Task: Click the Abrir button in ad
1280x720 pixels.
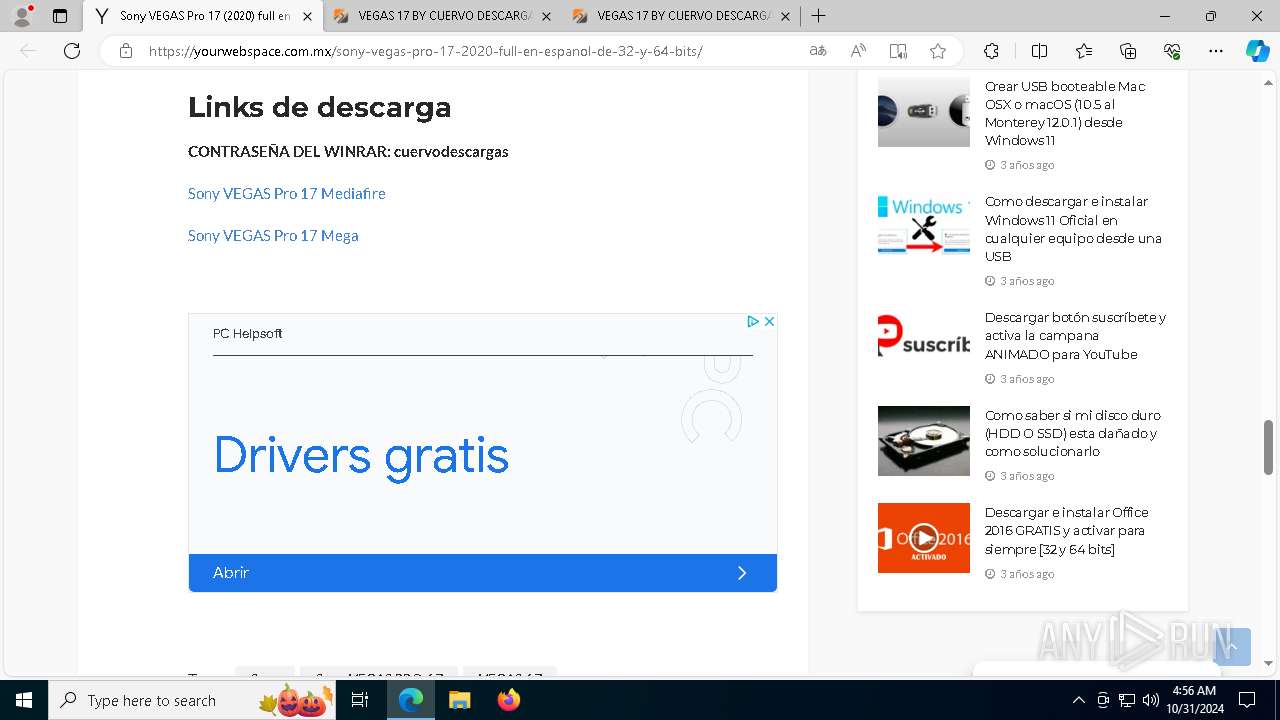Action: [x=482, y=573]
